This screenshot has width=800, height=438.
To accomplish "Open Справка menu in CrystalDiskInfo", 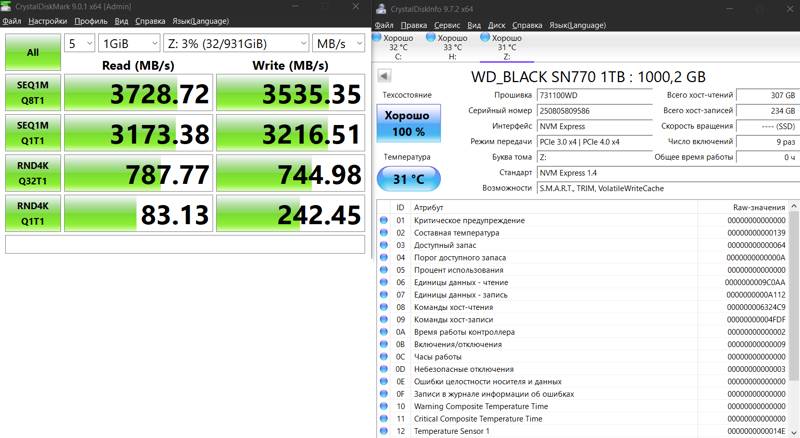I will pyautogui.click(x=527, y=25).
